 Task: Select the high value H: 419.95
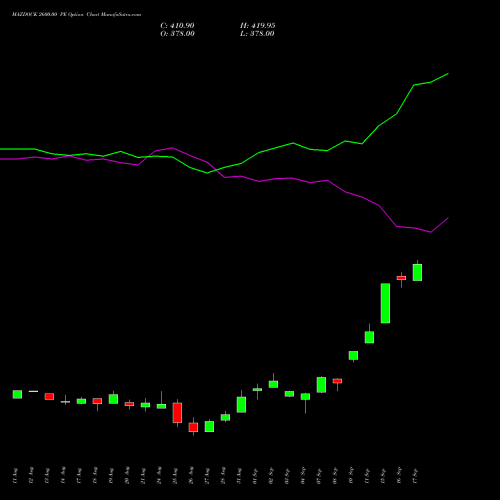pos(258,26)
